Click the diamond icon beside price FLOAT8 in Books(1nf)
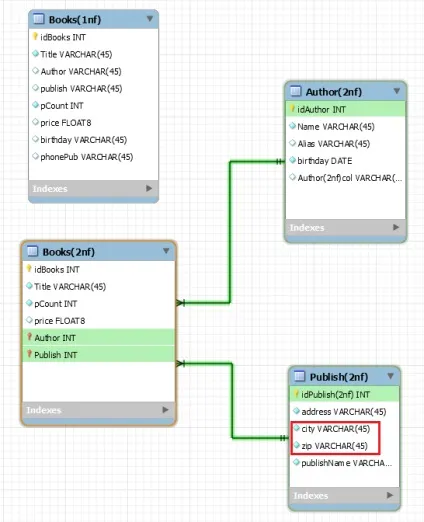Image resolution: width=424 pixels, height=522 pixels. click(35, 122)
